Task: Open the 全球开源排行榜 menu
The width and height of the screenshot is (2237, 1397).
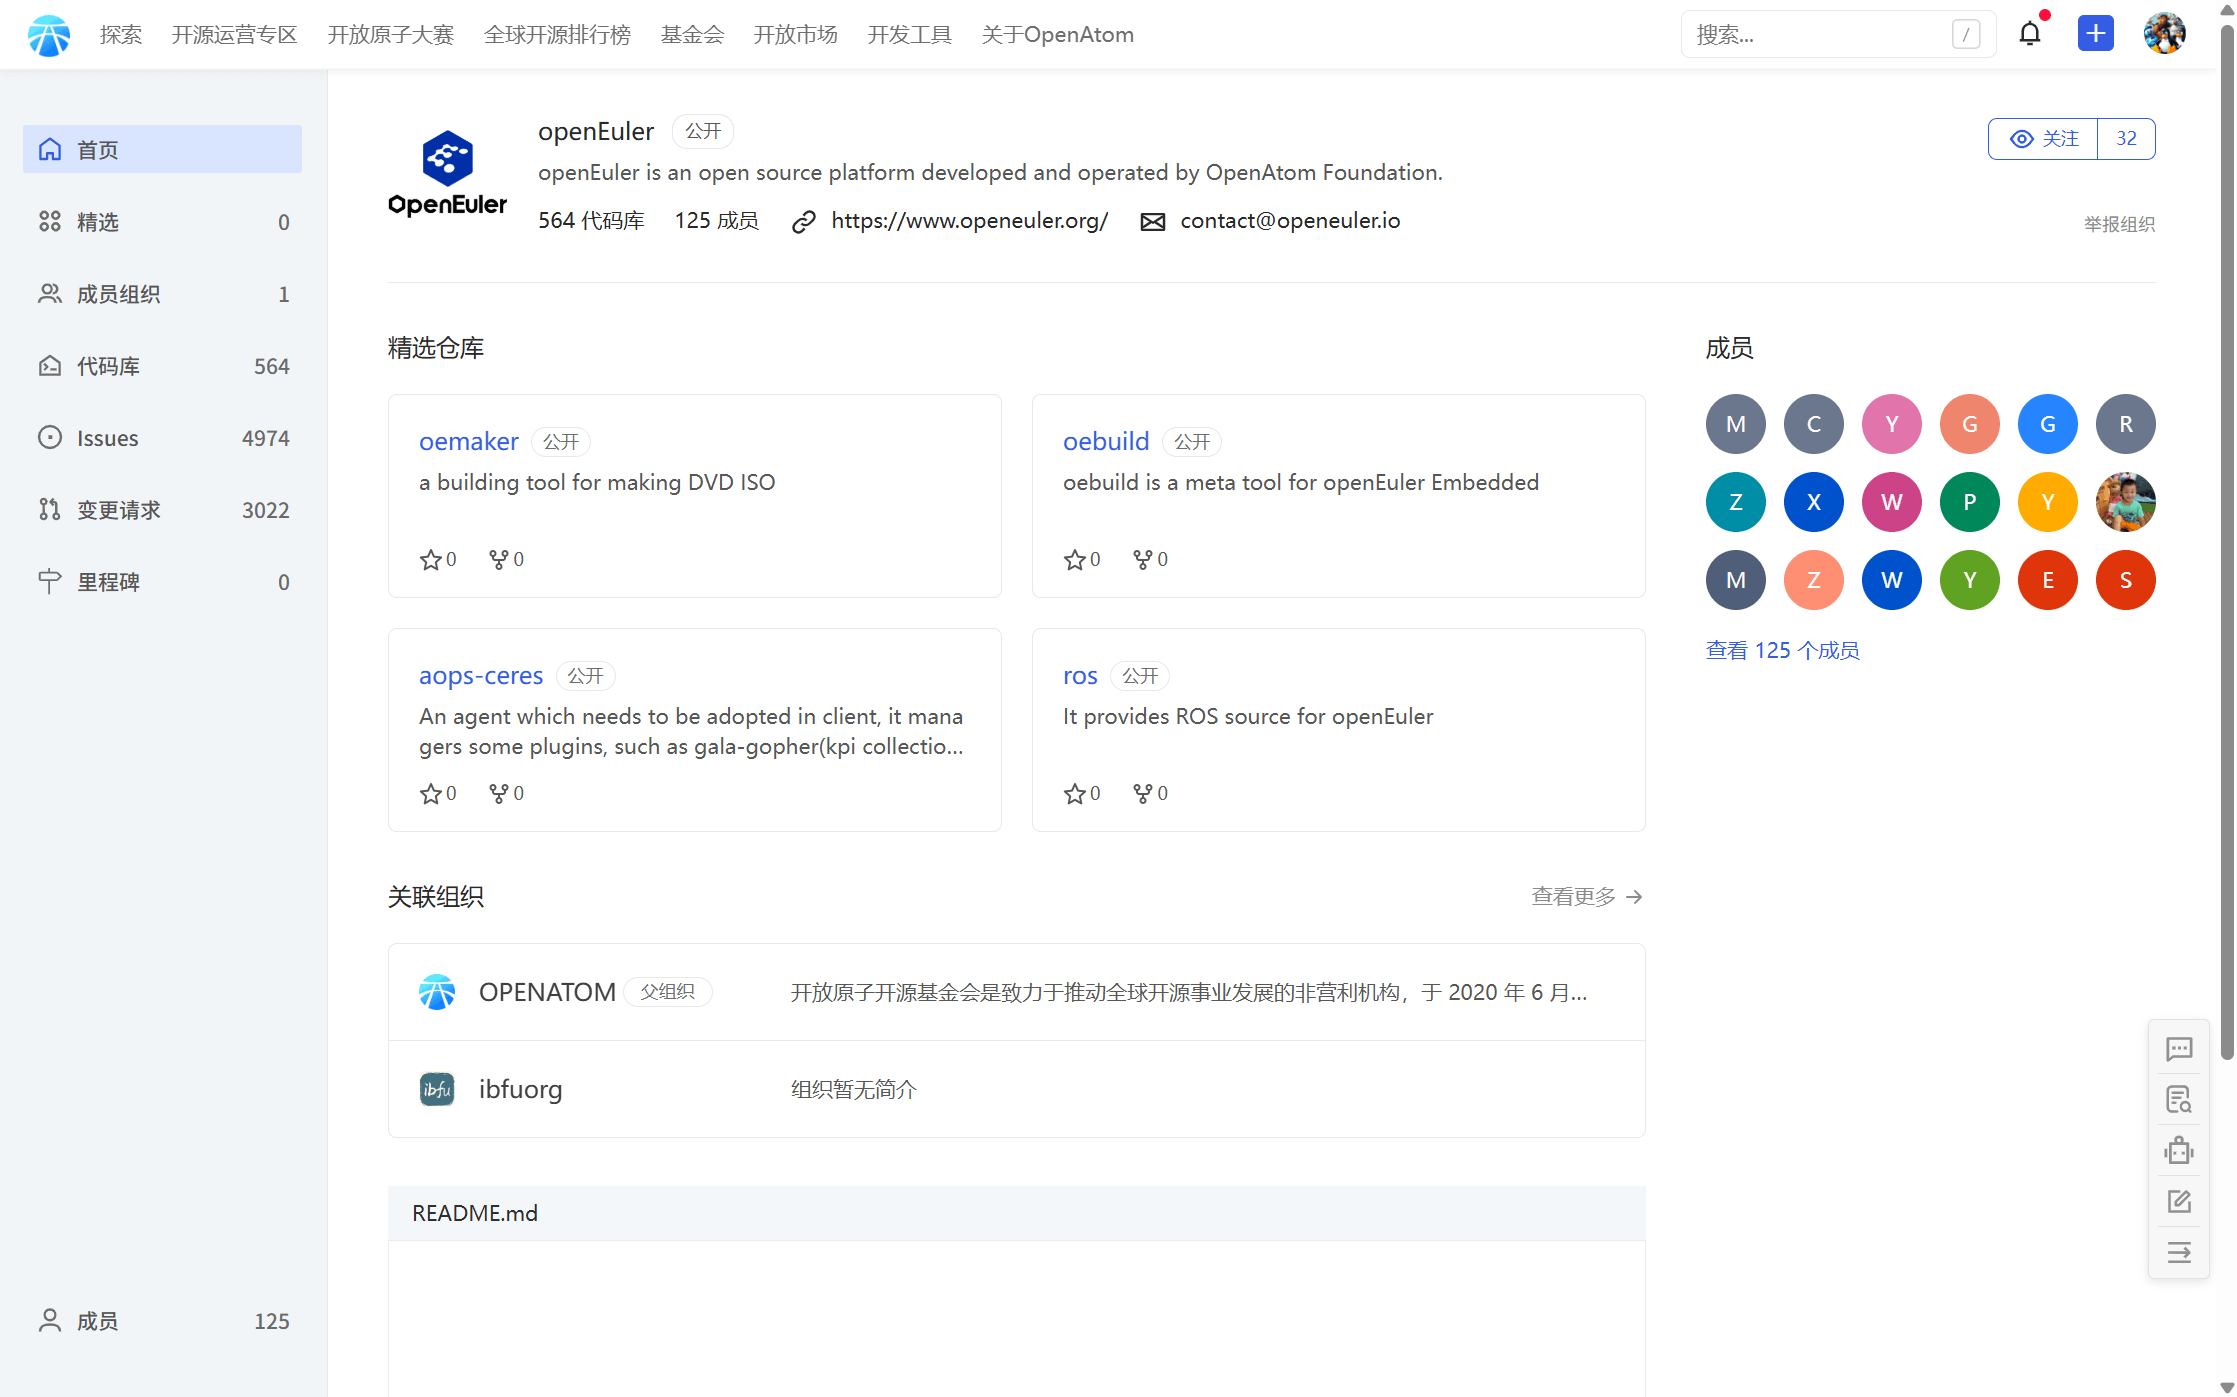Action: [x=557, y=35]
